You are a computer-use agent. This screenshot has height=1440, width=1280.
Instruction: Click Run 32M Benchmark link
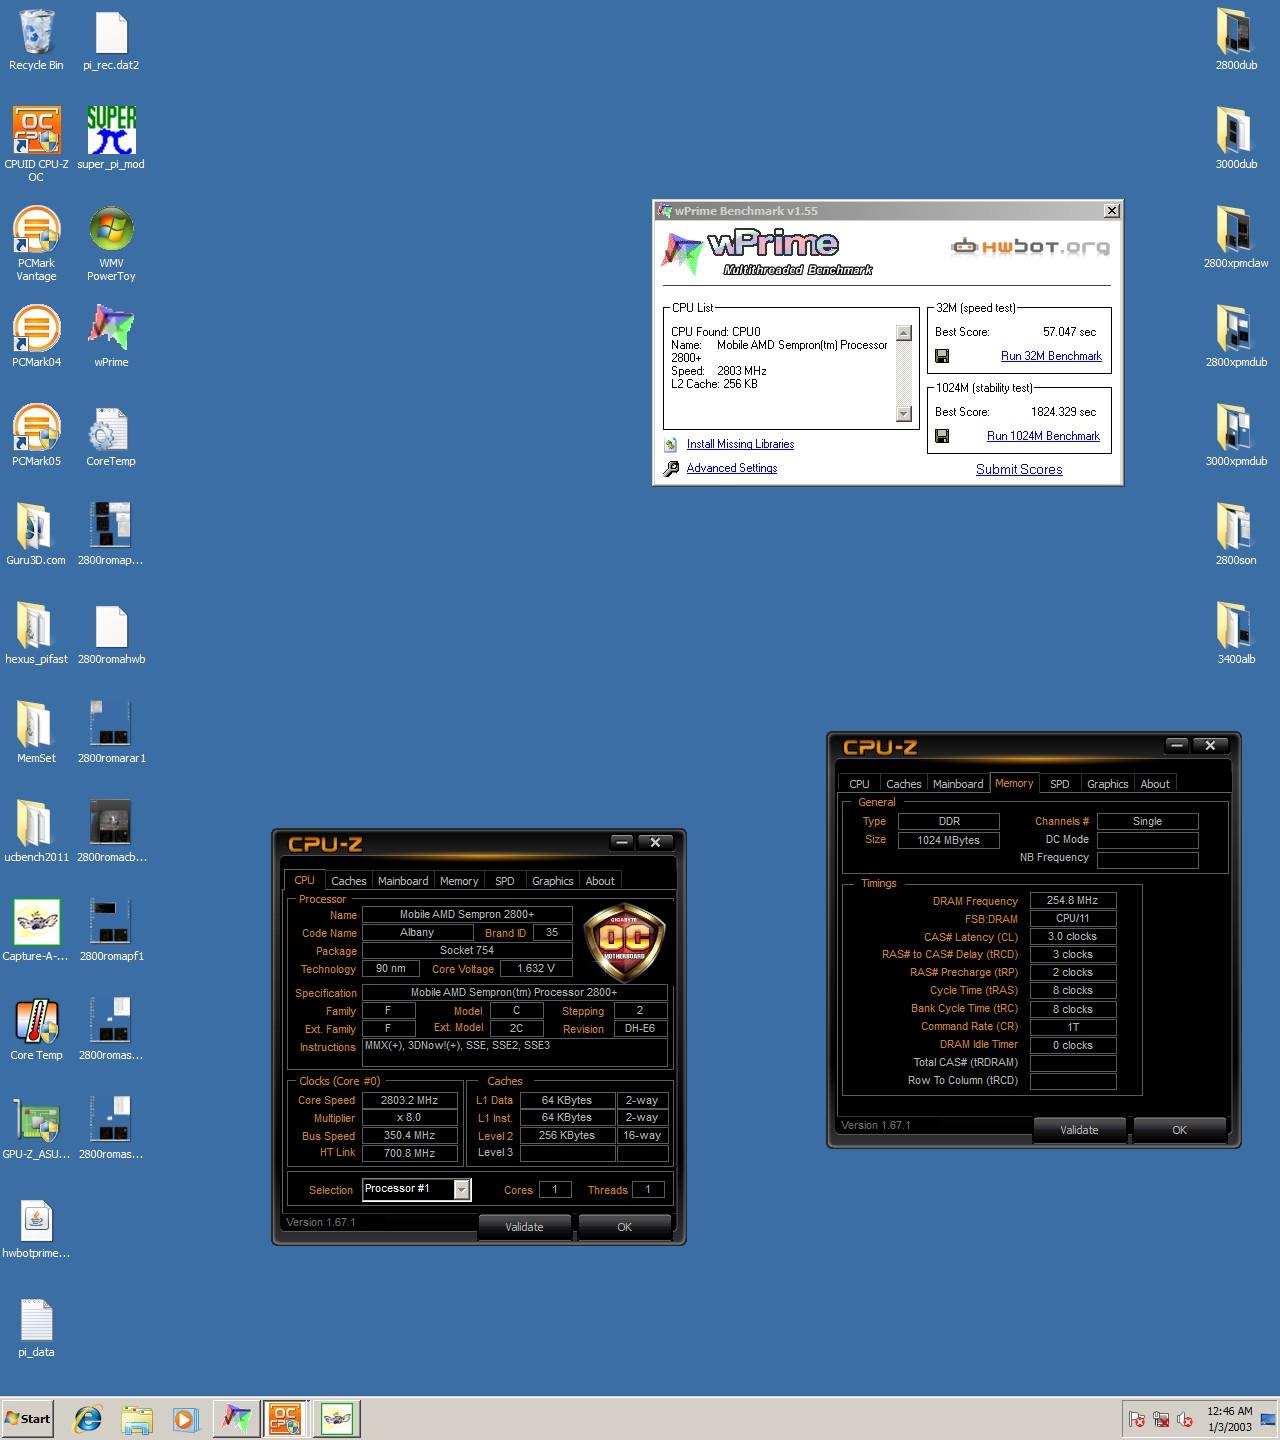pyautogui.click(x=1051, y=356)
